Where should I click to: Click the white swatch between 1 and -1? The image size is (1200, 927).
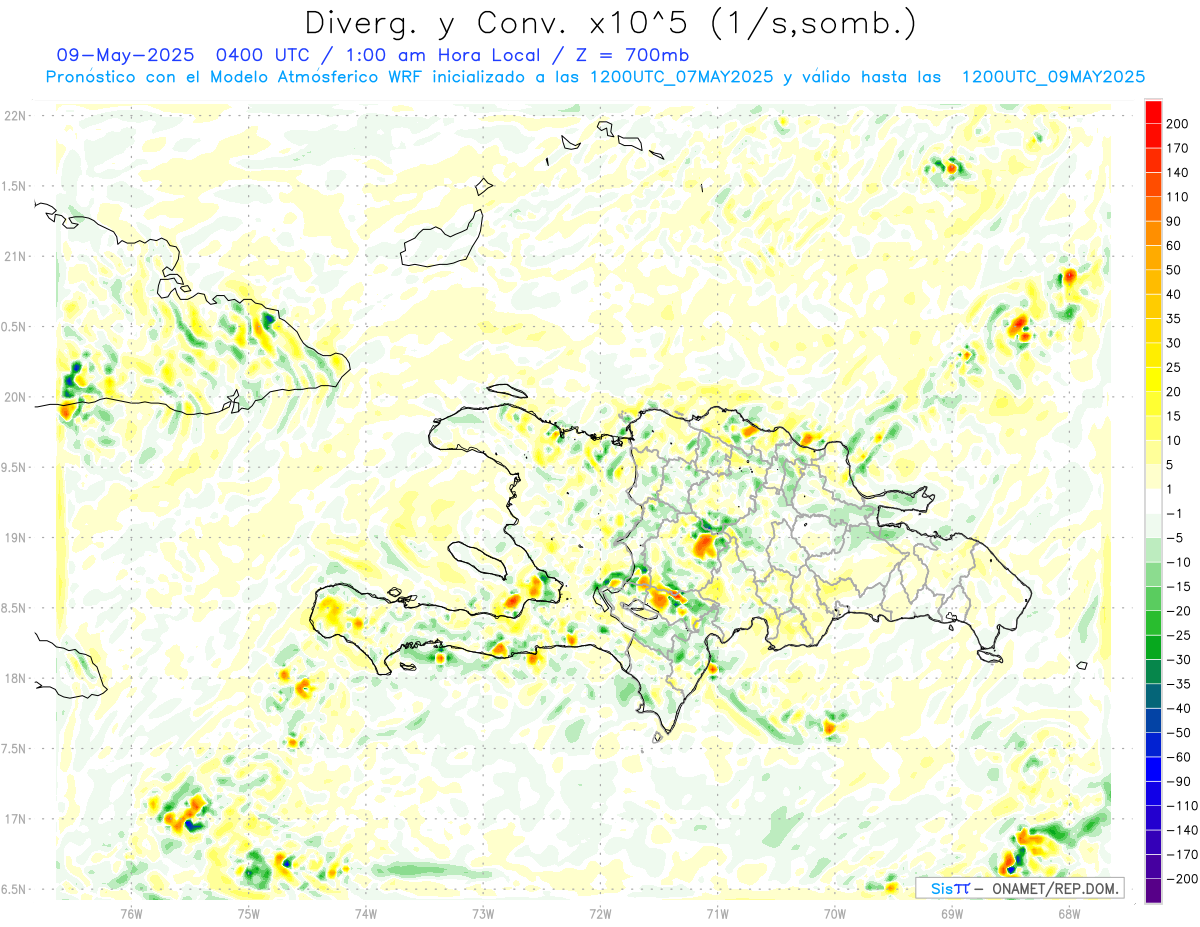tap(1153, 501)
